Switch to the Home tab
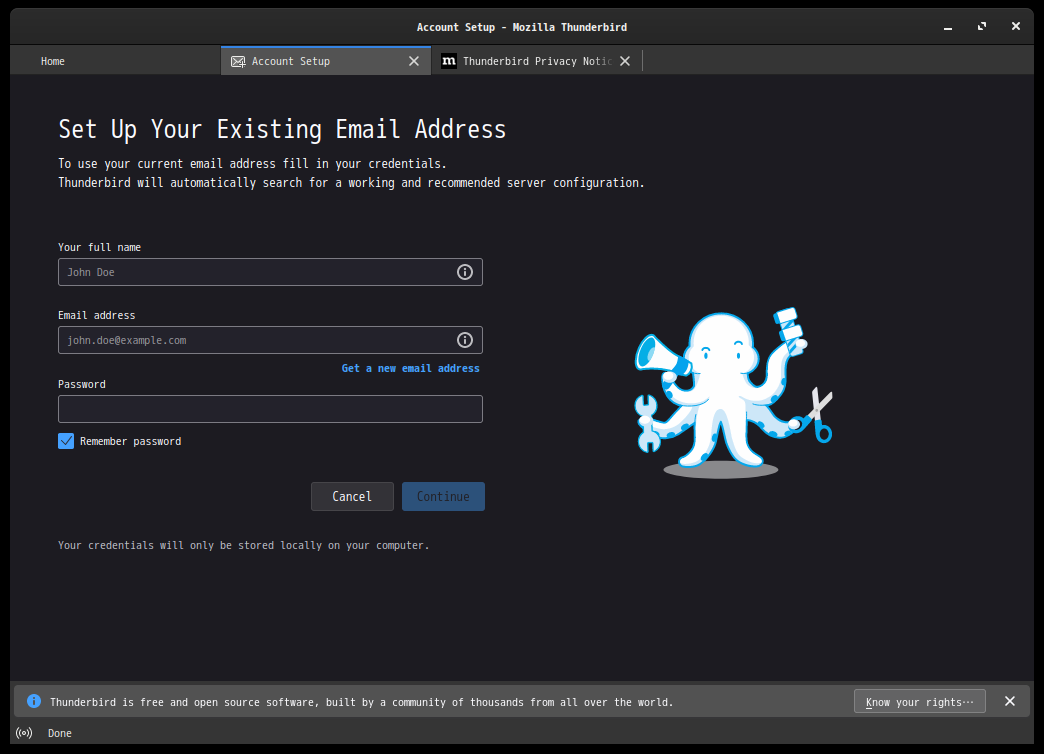This screenshot has height=754, width=1044. click(115, 61)
